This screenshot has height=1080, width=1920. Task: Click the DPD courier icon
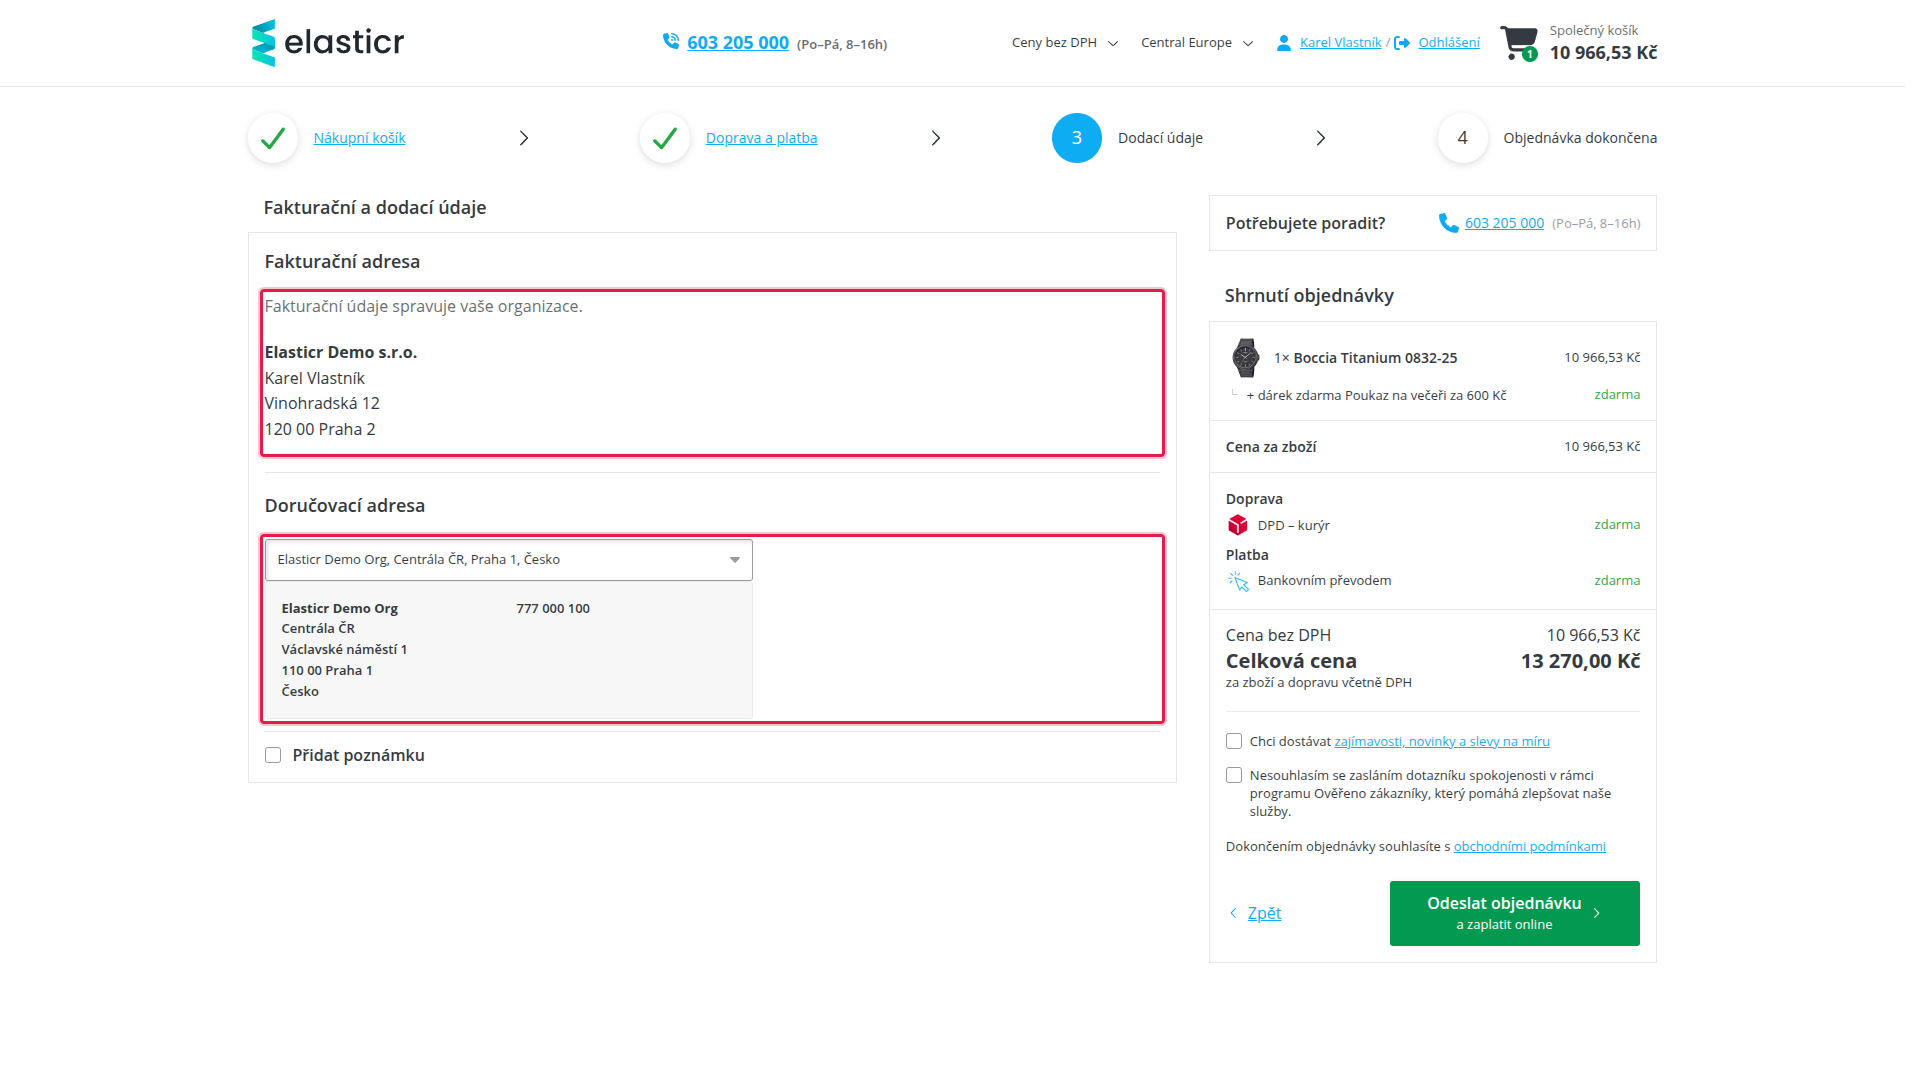pyautogui.click(x=1238, y=525)
